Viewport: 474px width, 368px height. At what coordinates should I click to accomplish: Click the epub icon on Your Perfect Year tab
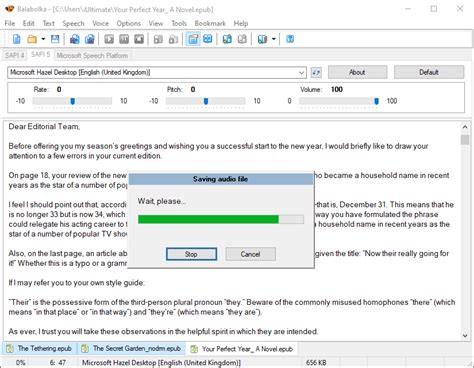pos(194,349)
